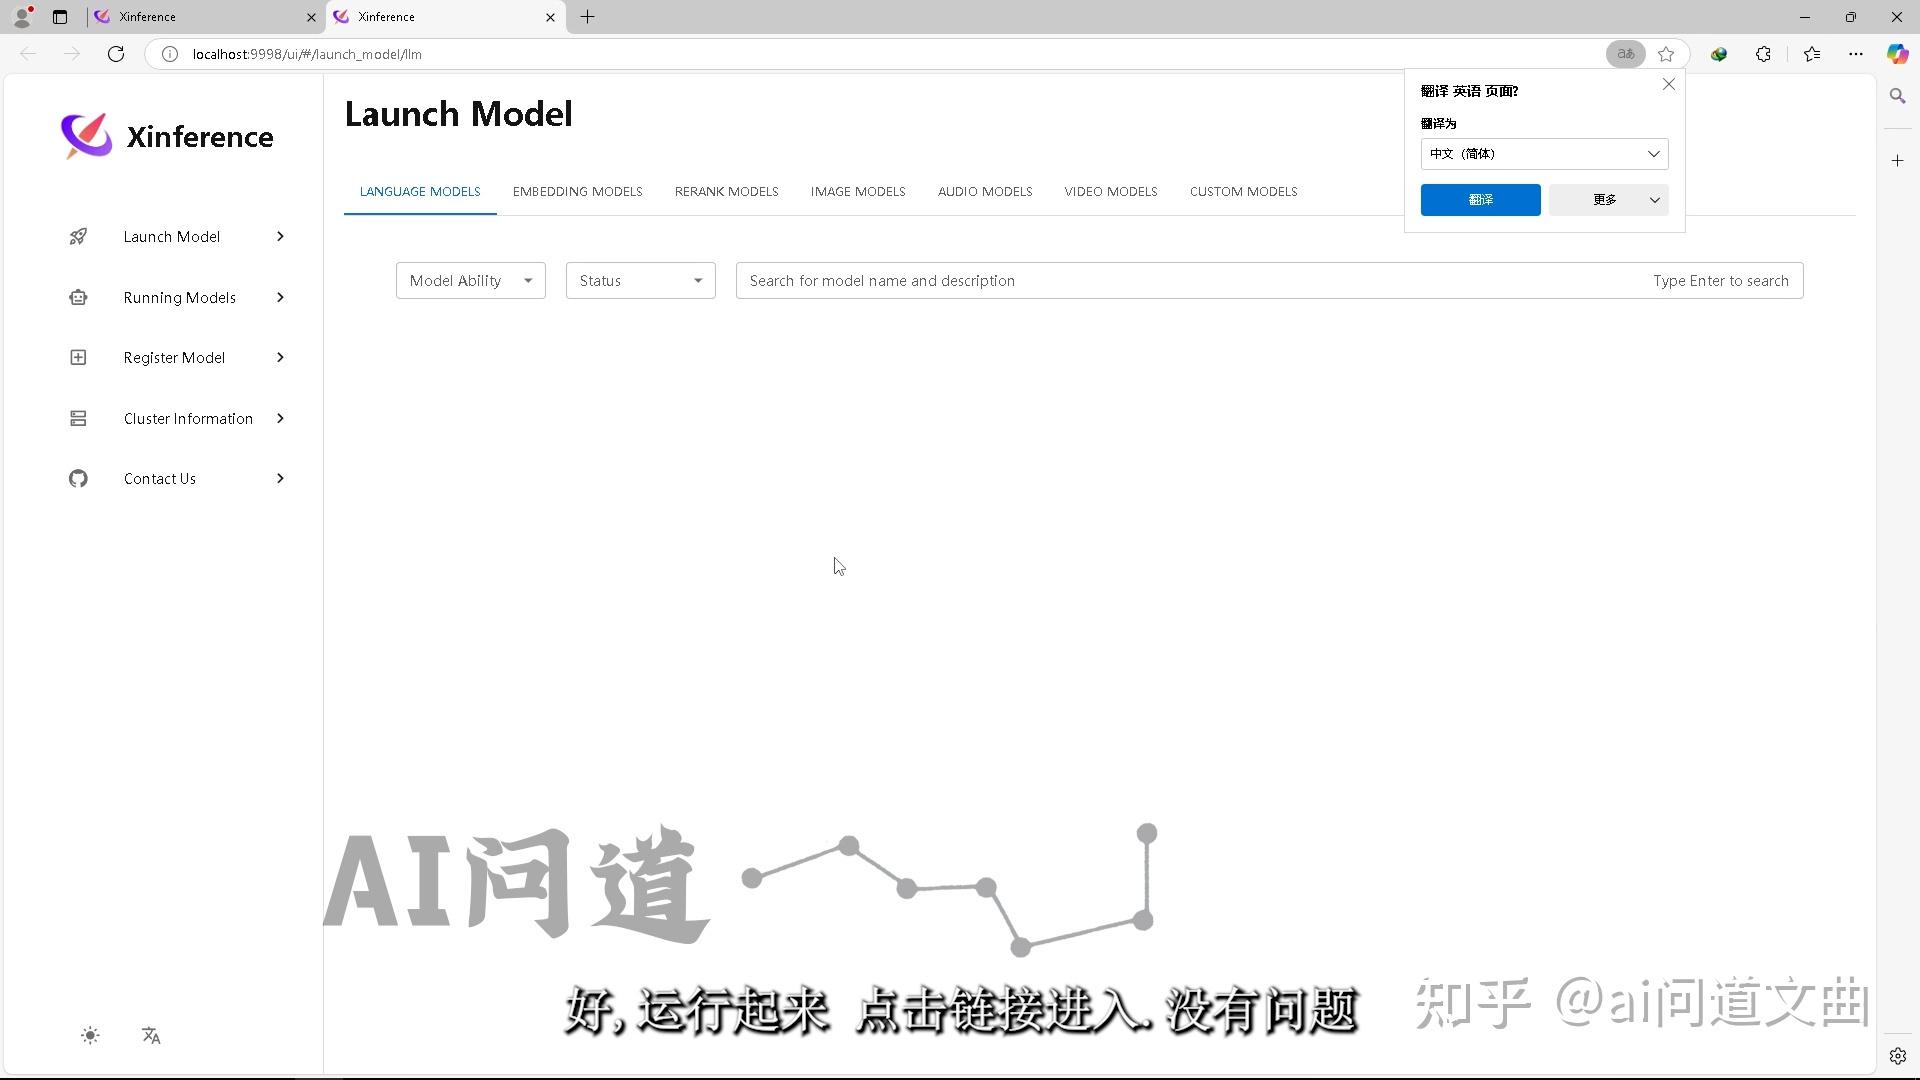Viewport: 1920px width, 1080px height.
Task: Switch to the Custom Models tab
Action: (x=1244, y=192)
